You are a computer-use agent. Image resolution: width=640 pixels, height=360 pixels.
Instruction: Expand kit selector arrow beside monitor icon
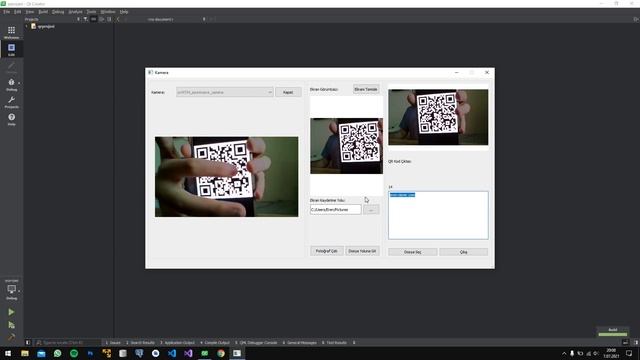pos(19,291)
